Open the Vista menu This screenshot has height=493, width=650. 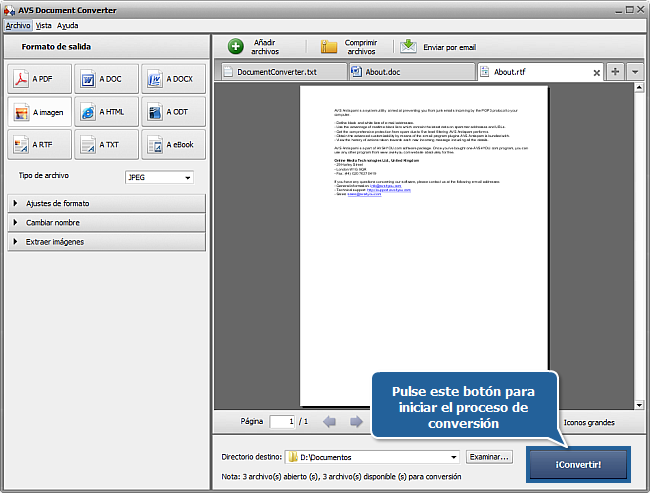point(44,26)
